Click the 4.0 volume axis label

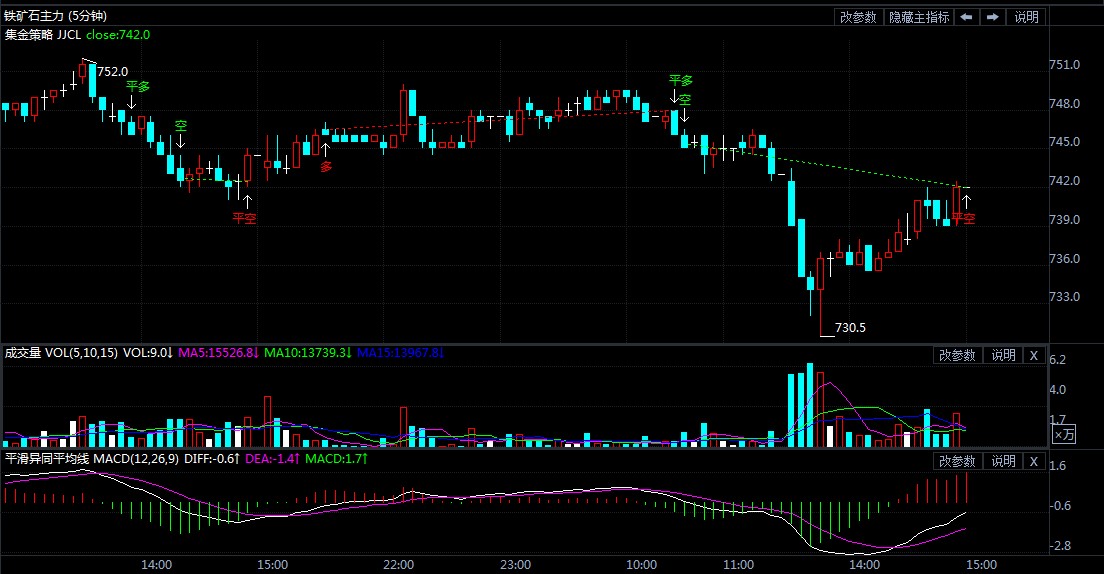click(x=1058, y=389)
